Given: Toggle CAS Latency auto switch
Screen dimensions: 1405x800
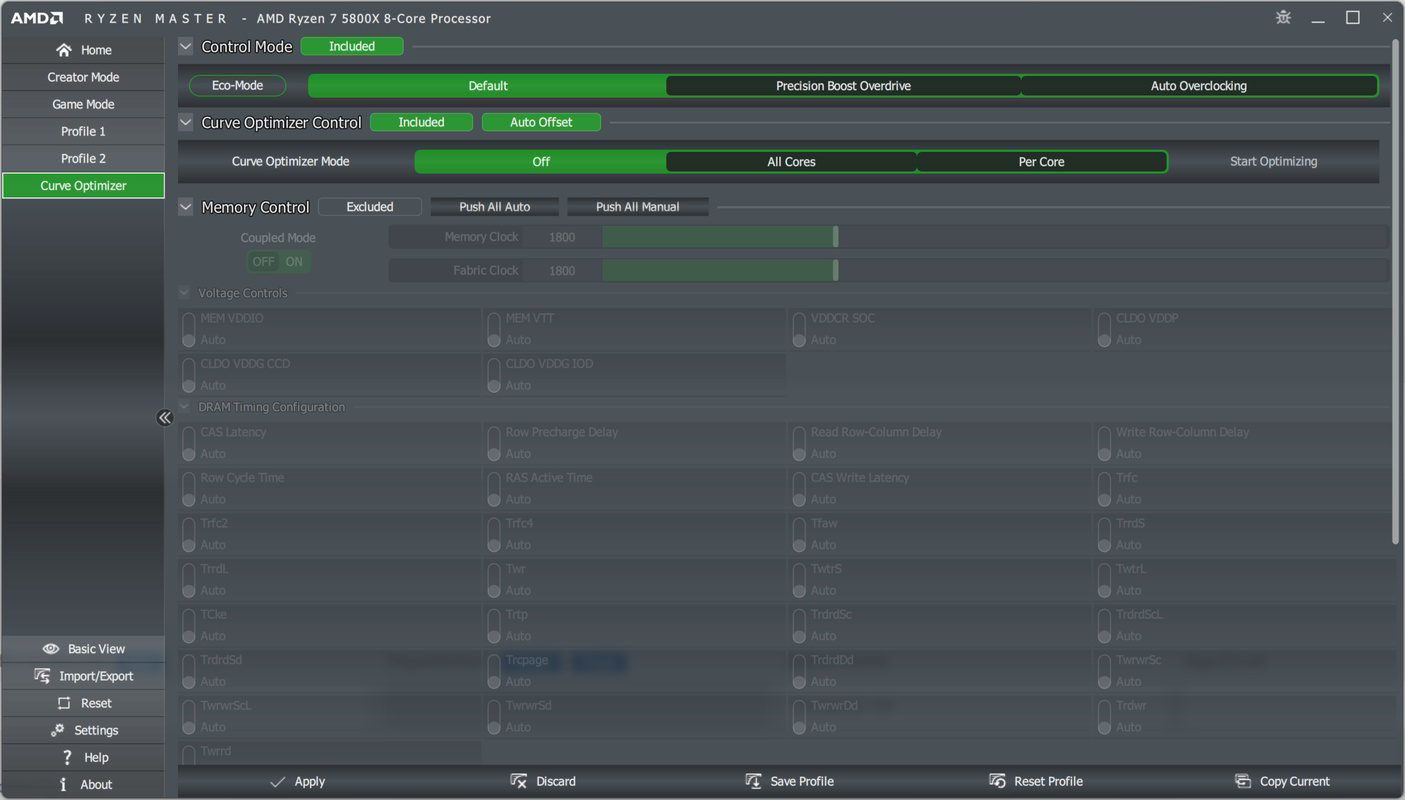Looking at the screenshot, I should [189, 443].
